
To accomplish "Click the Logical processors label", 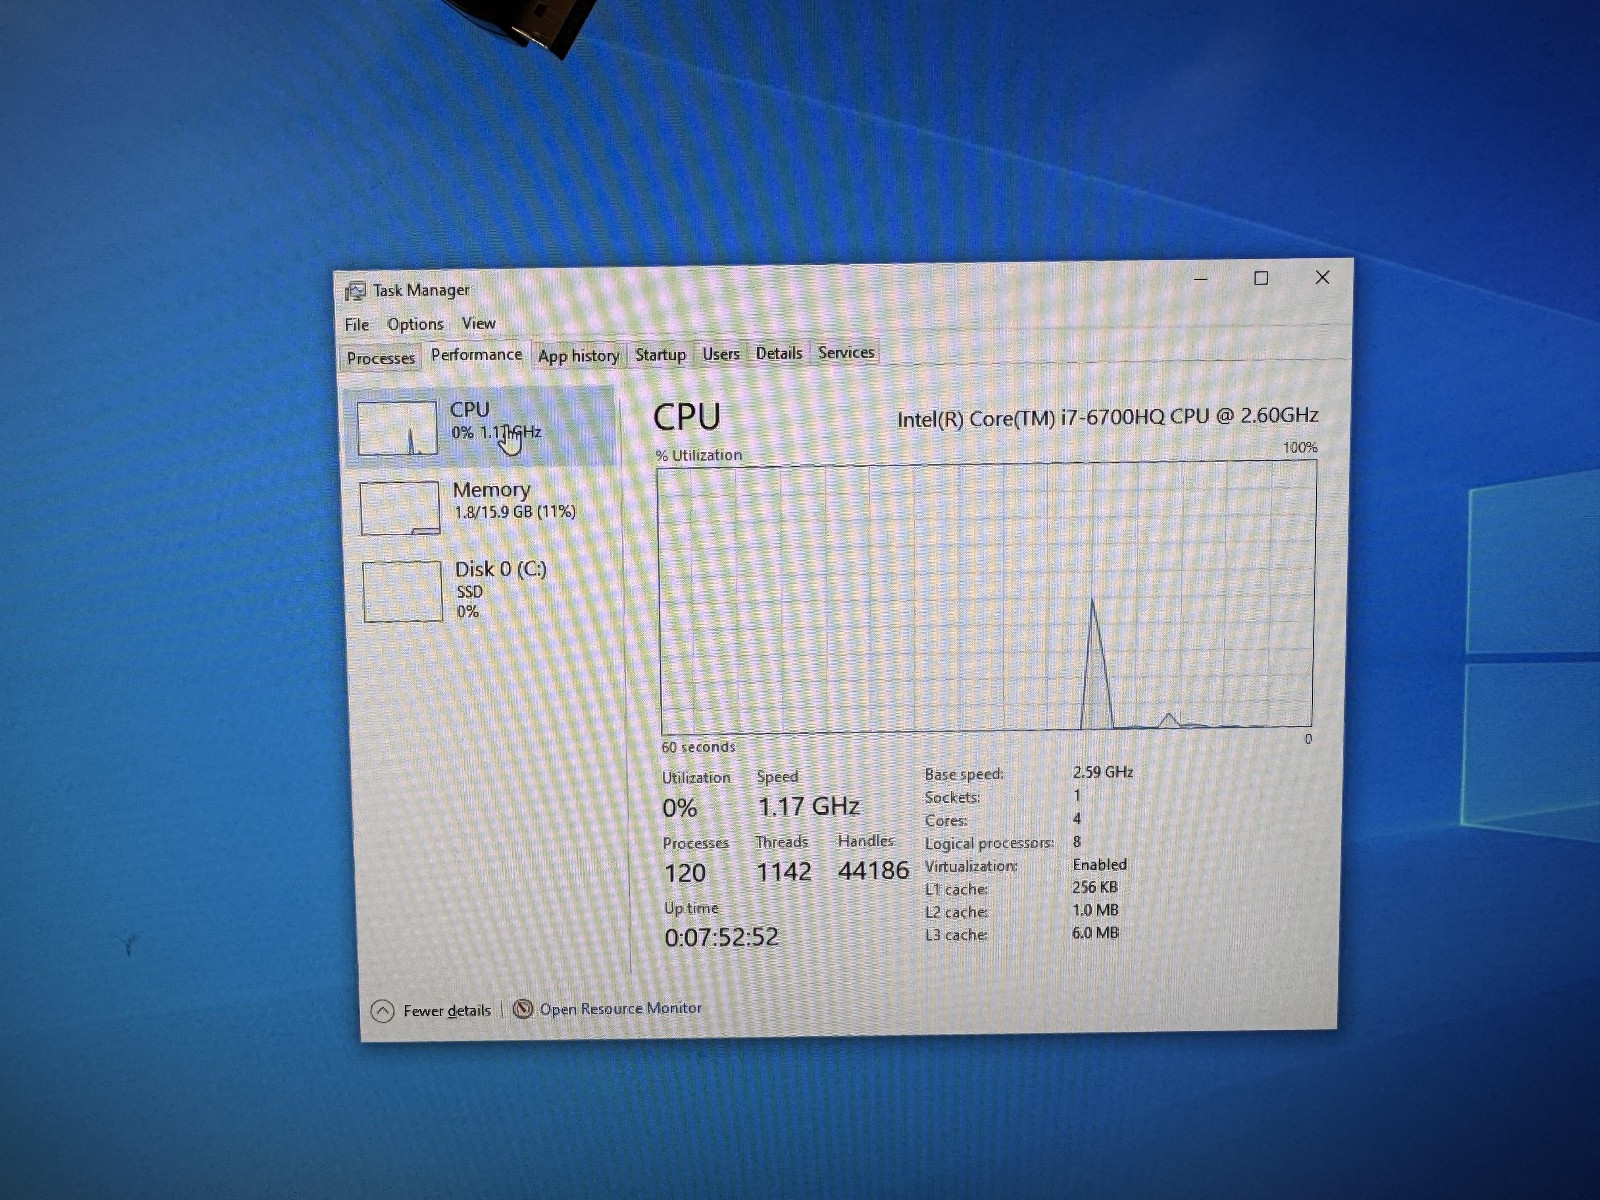I will pos(988,843).
